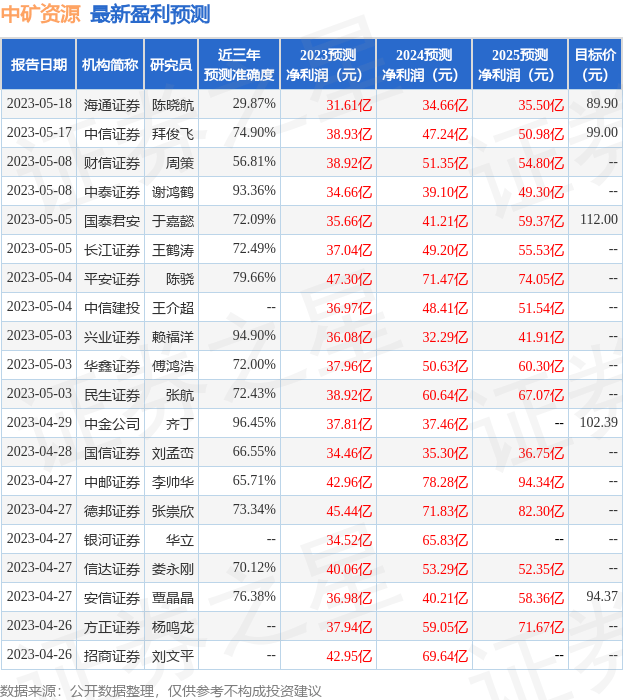Screen dimensions: 623x700
Task: Select the 中信建投 institution cell
Action: pos(112,308)
